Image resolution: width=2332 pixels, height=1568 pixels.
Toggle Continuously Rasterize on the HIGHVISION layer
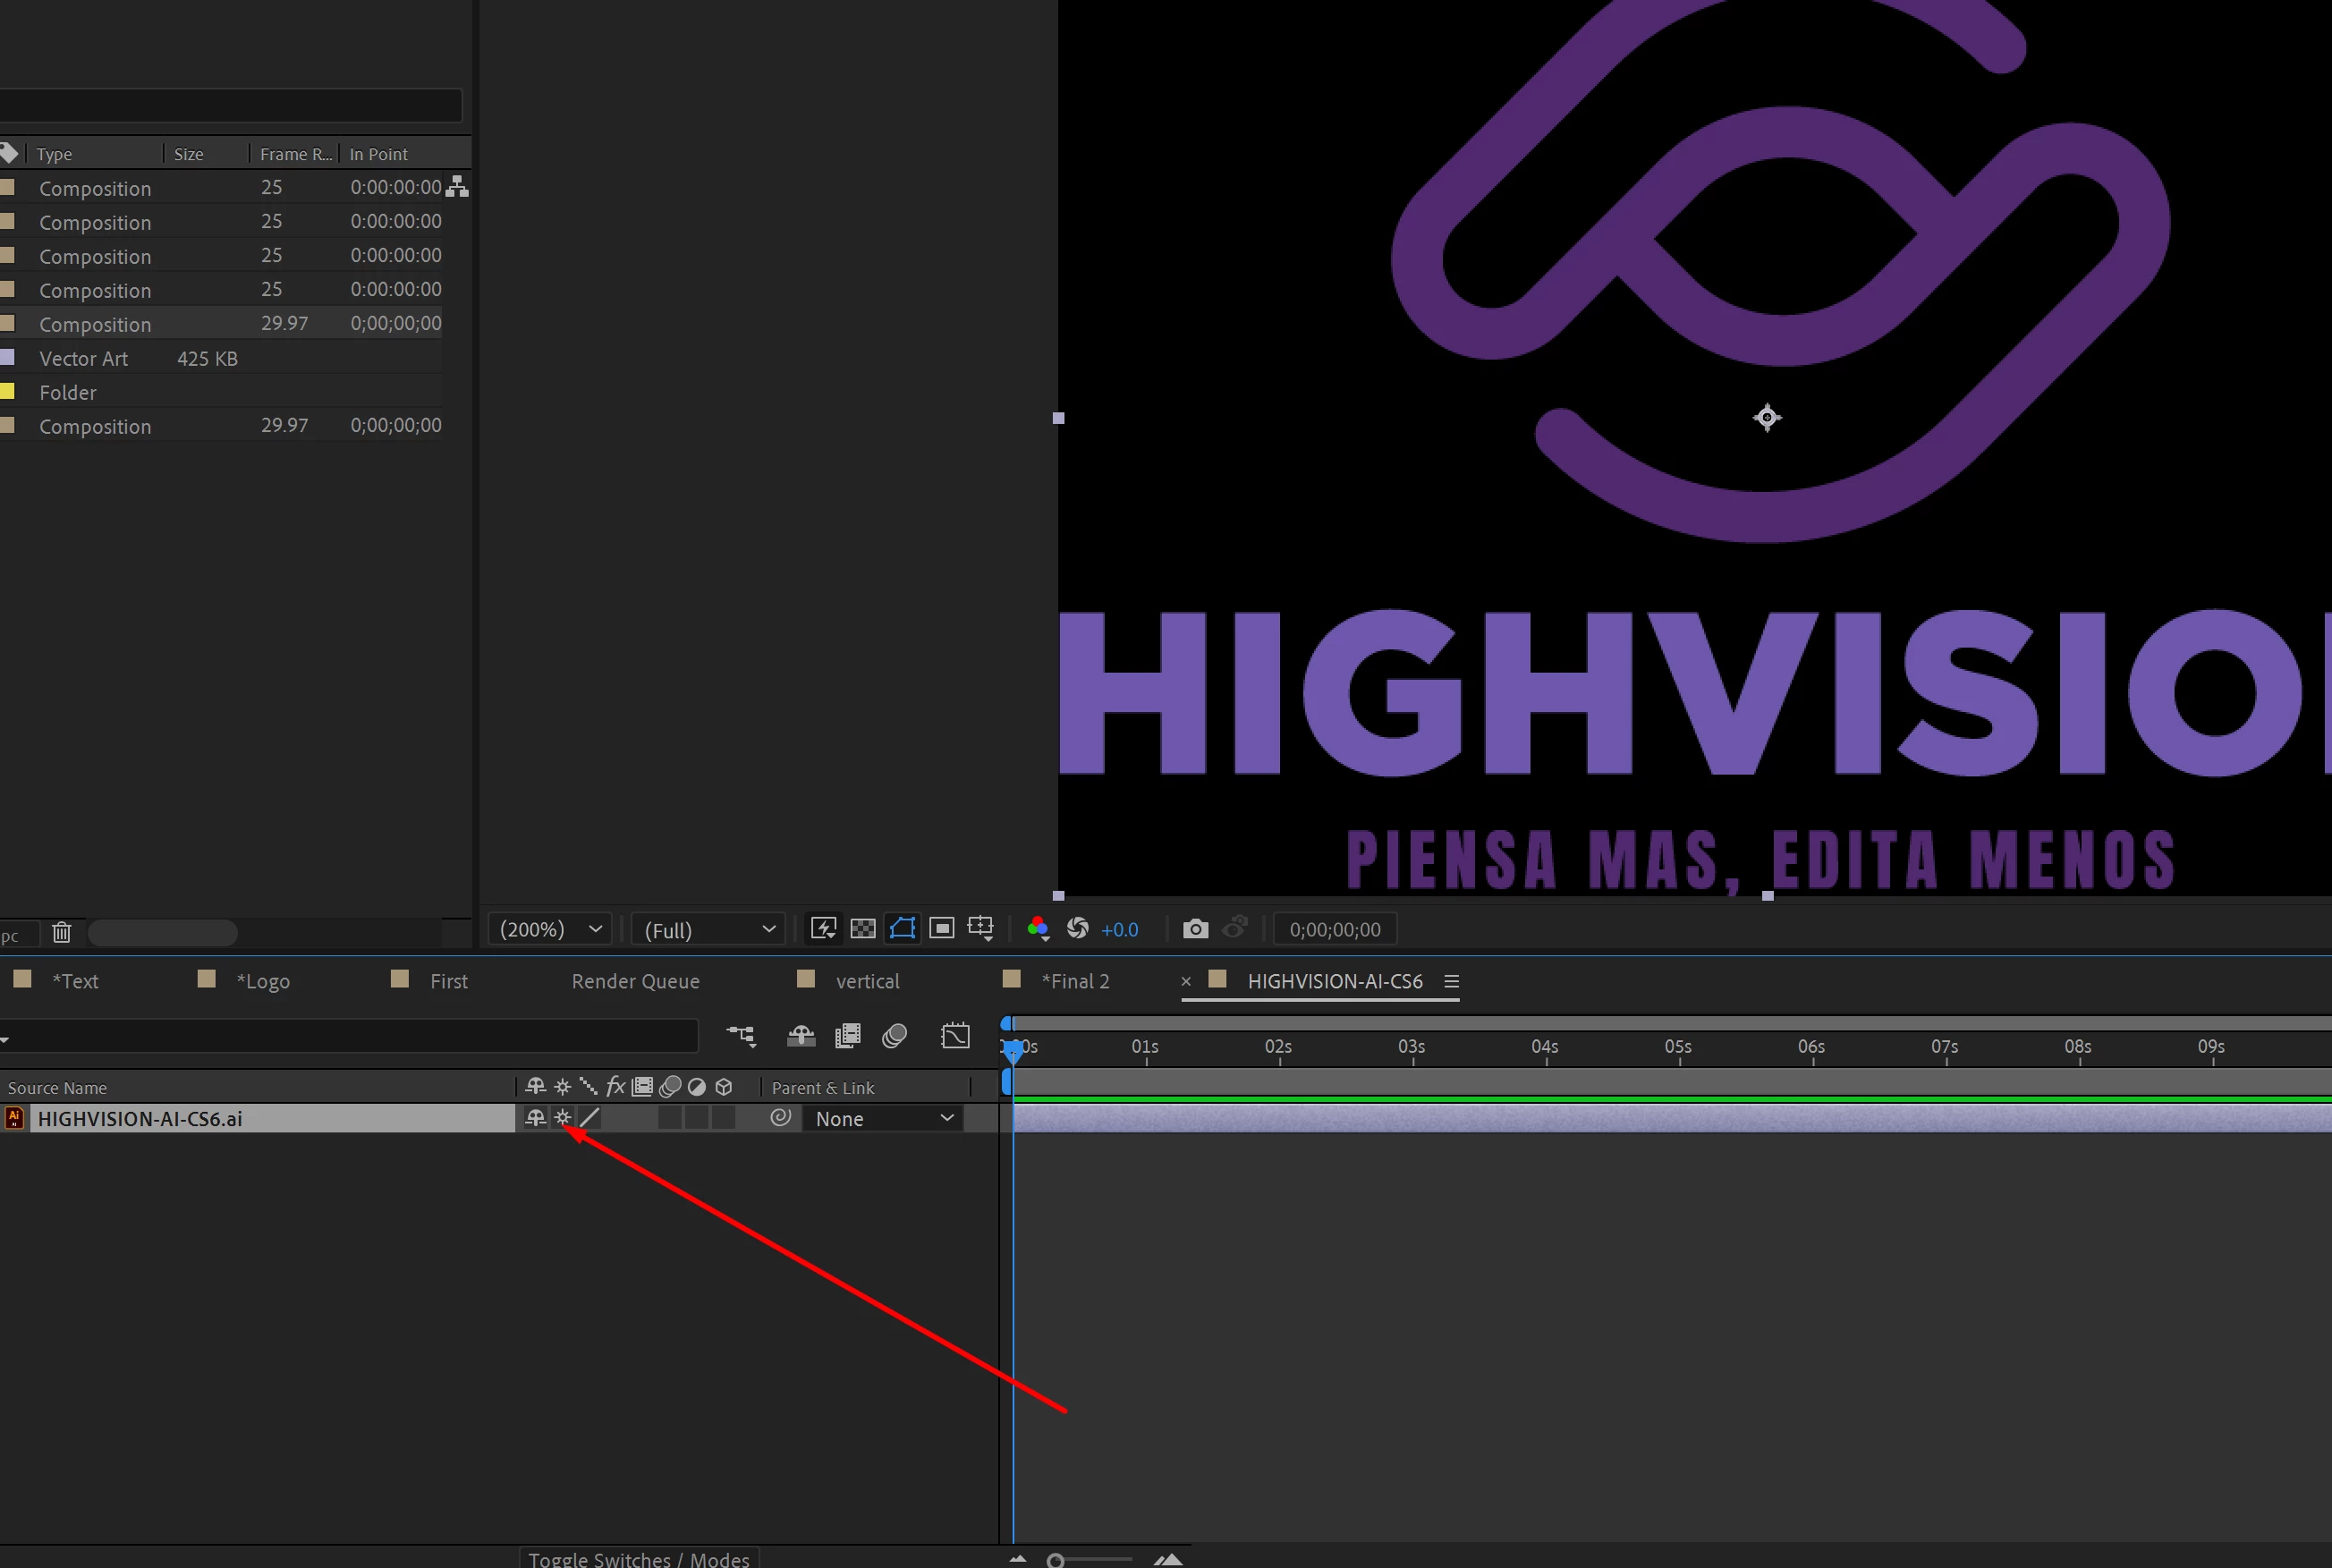[x=563, y=1118]
